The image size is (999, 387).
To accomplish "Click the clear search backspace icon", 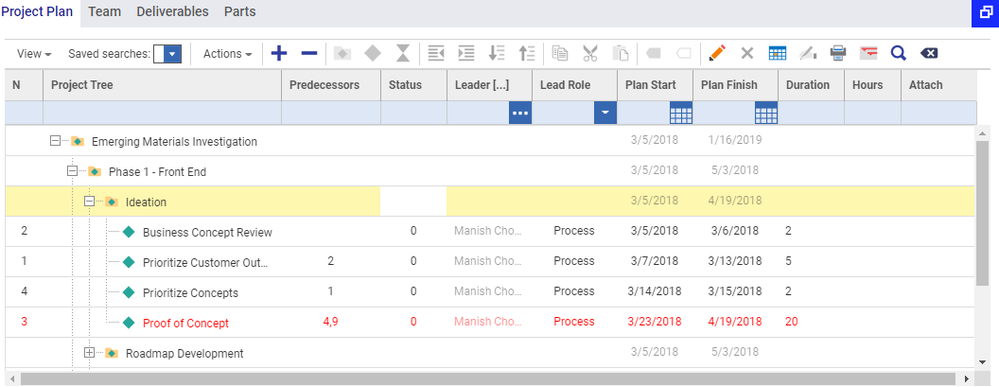I will pos(929,54).
